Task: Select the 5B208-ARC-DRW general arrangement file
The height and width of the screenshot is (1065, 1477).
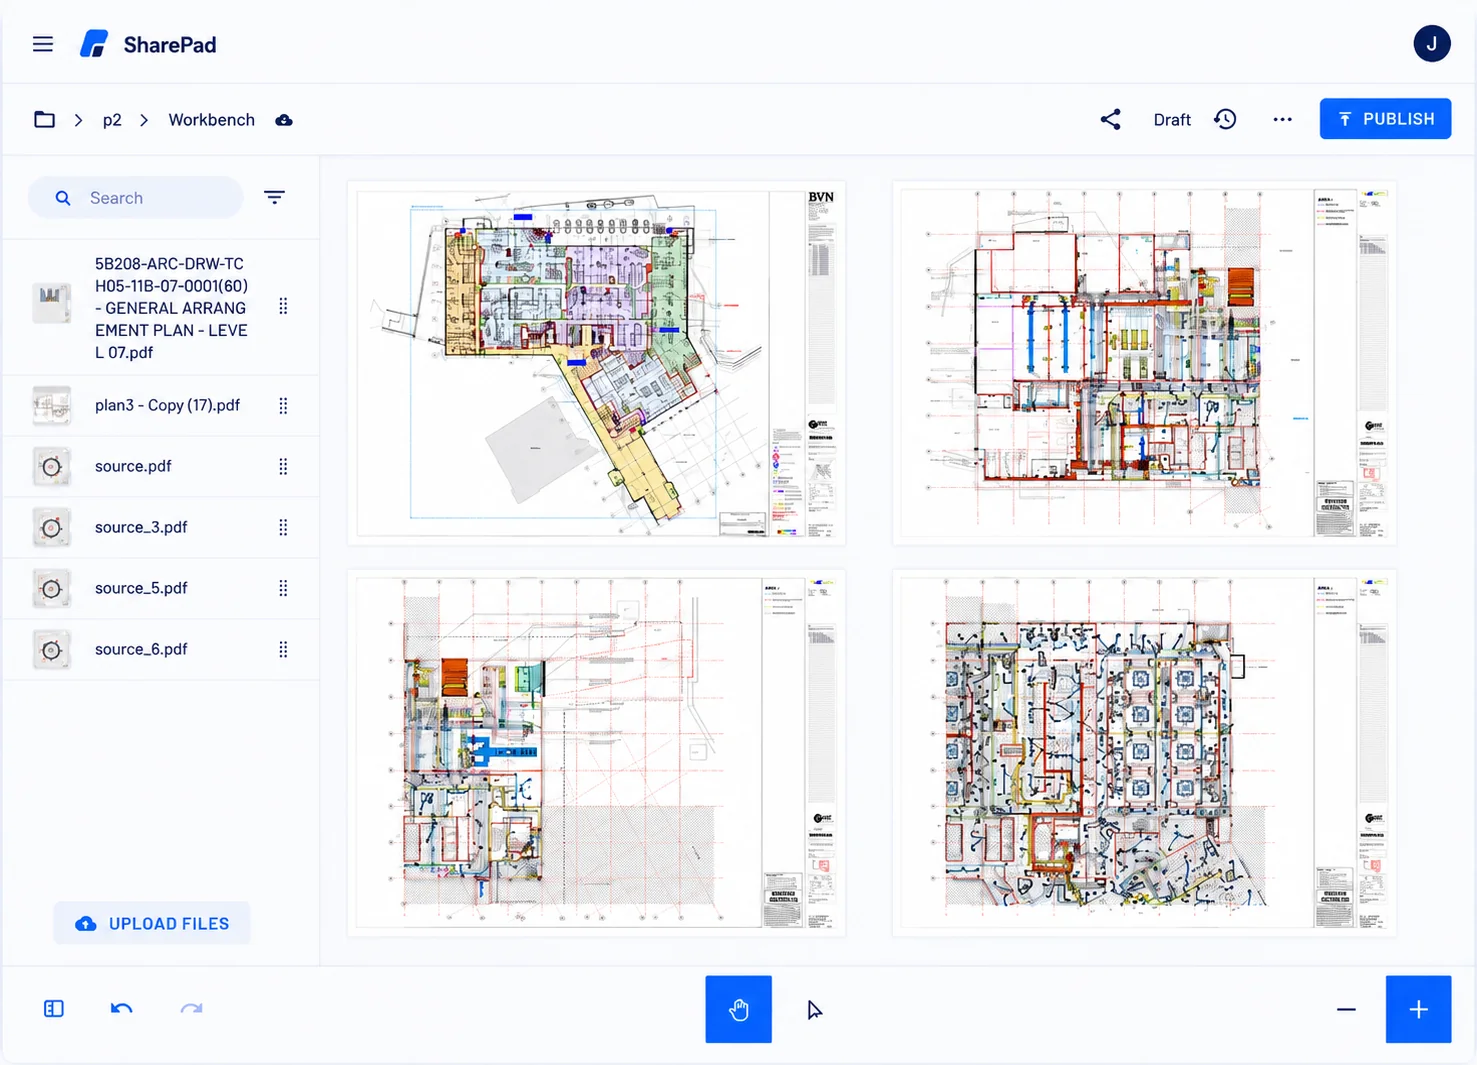Action: [x=161, y=308]
